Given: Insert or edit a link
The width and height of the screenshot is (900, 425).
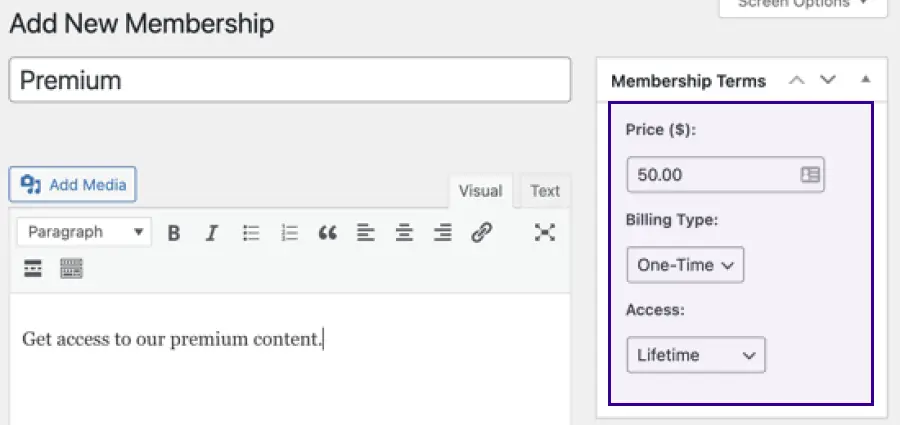Looking at the screenshot, I should click(x=482, y=233).
